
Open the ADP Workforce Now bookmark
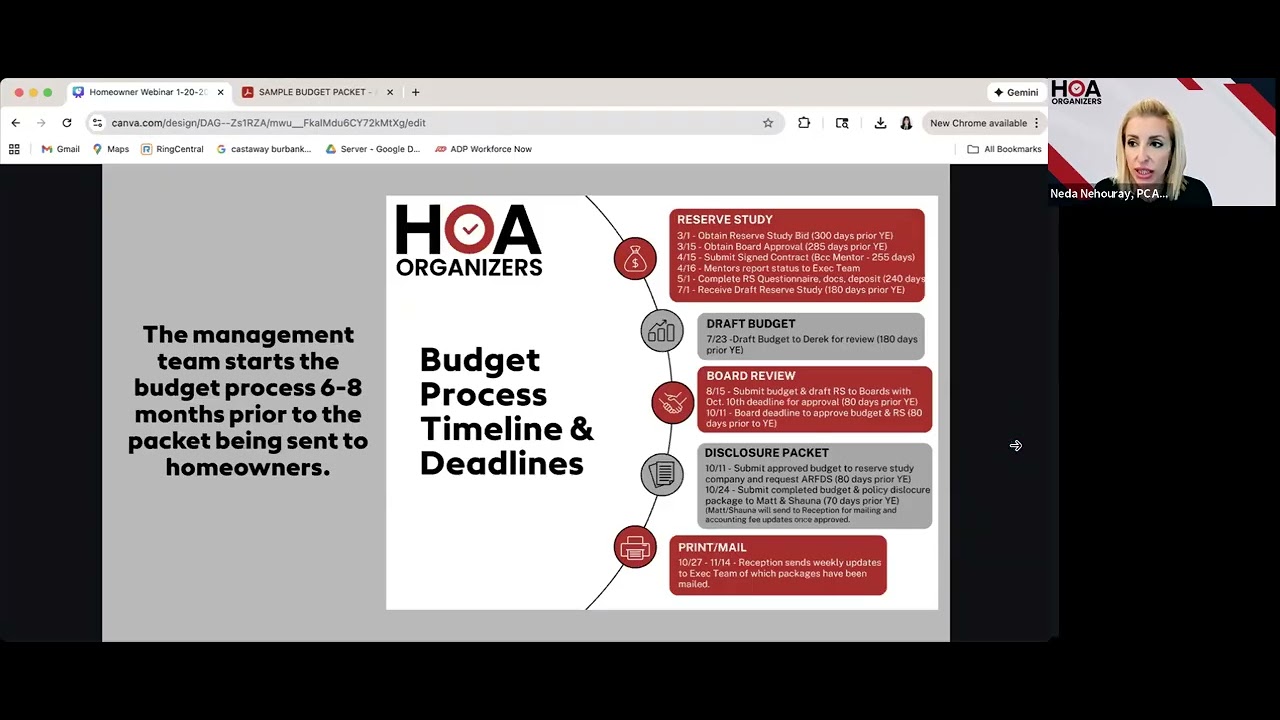(x=483, y=149)
